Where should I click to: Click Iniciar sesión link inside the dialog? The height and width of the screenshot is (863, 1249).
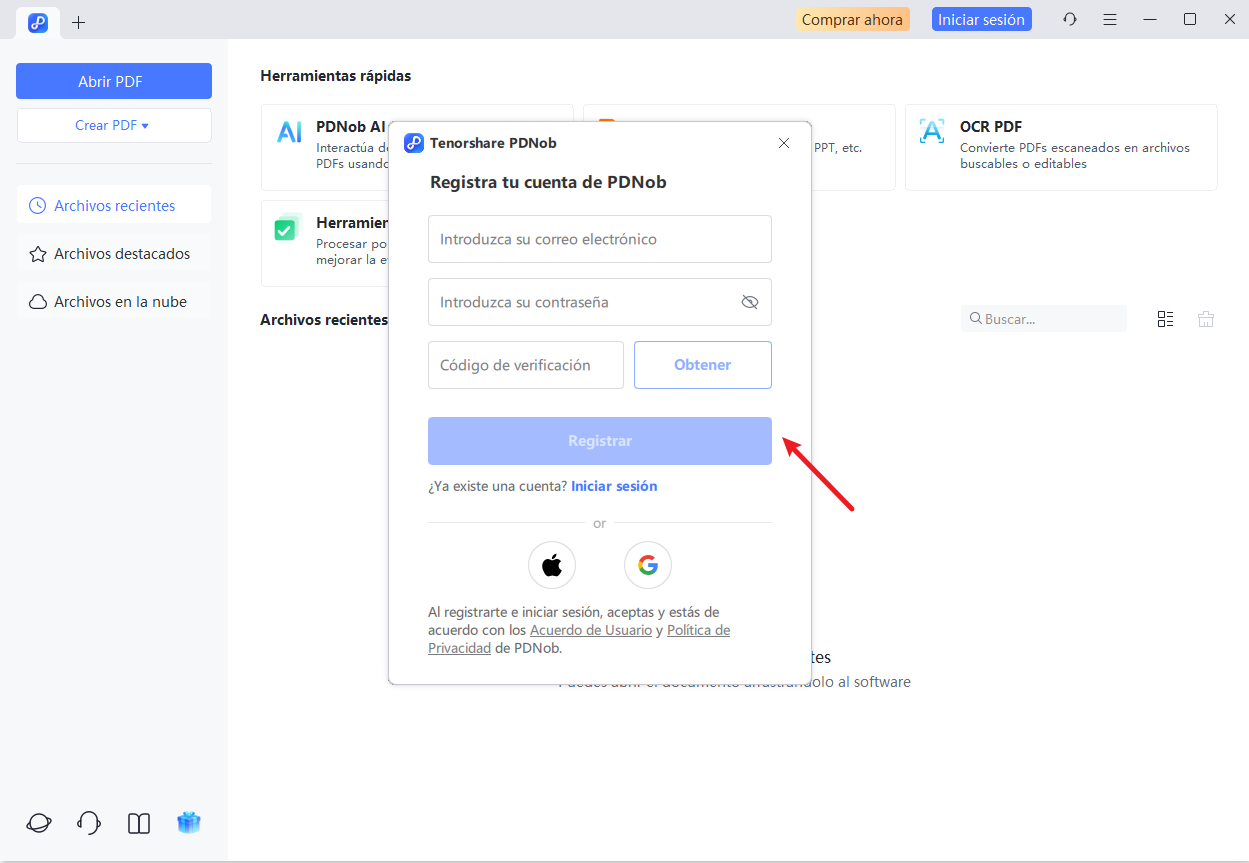pos(614,486)
